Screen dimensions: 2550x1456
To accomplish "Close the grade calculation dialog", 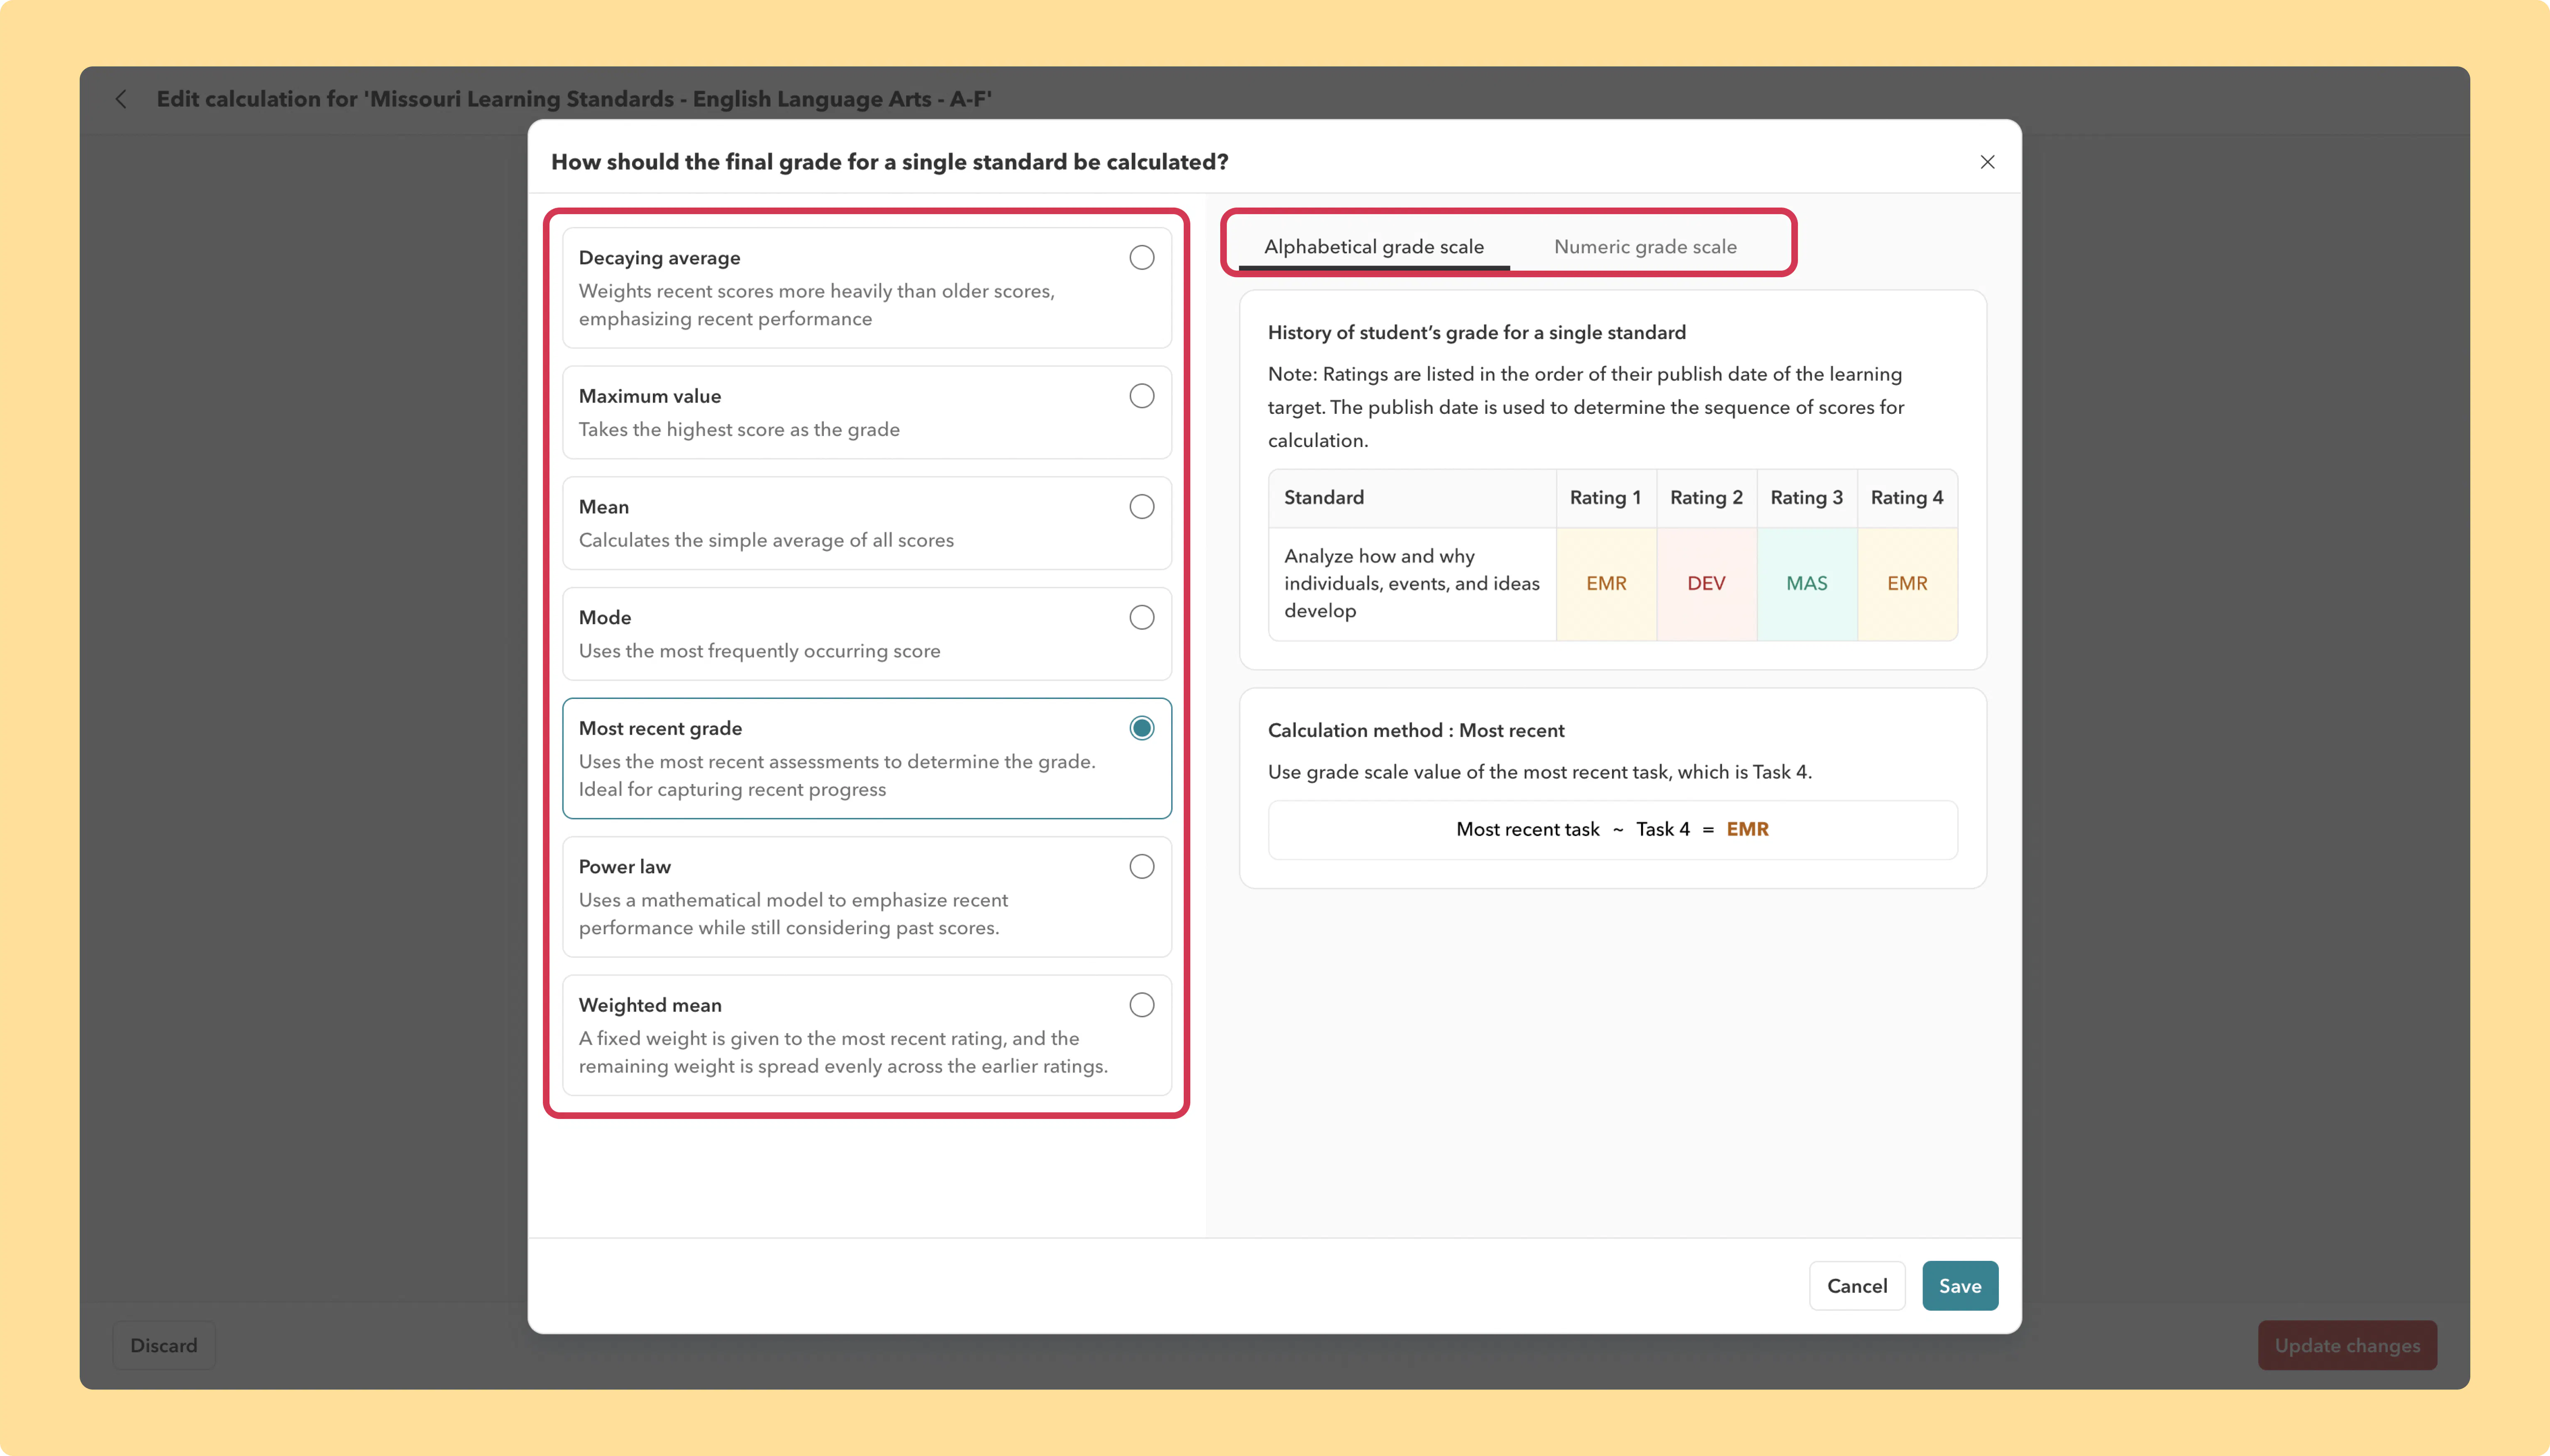I will 1987,162.
